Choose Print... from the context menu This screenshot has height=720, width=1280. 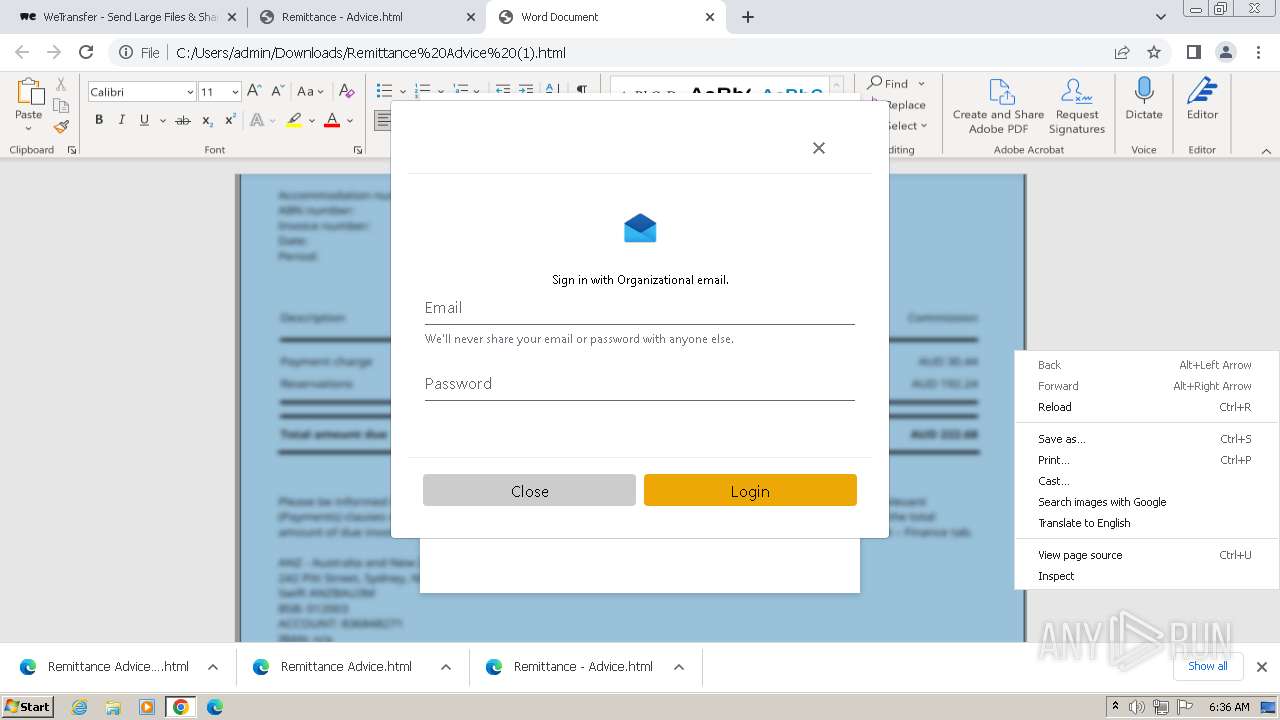(x=1147, y=460)
